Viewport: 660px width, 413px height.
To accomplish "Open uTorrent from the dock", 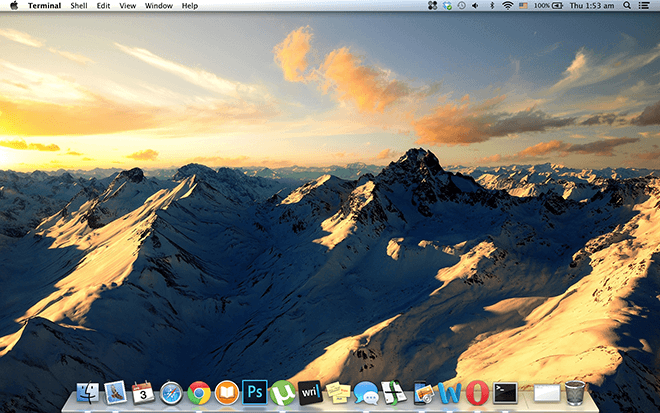I will coord(283,393).
